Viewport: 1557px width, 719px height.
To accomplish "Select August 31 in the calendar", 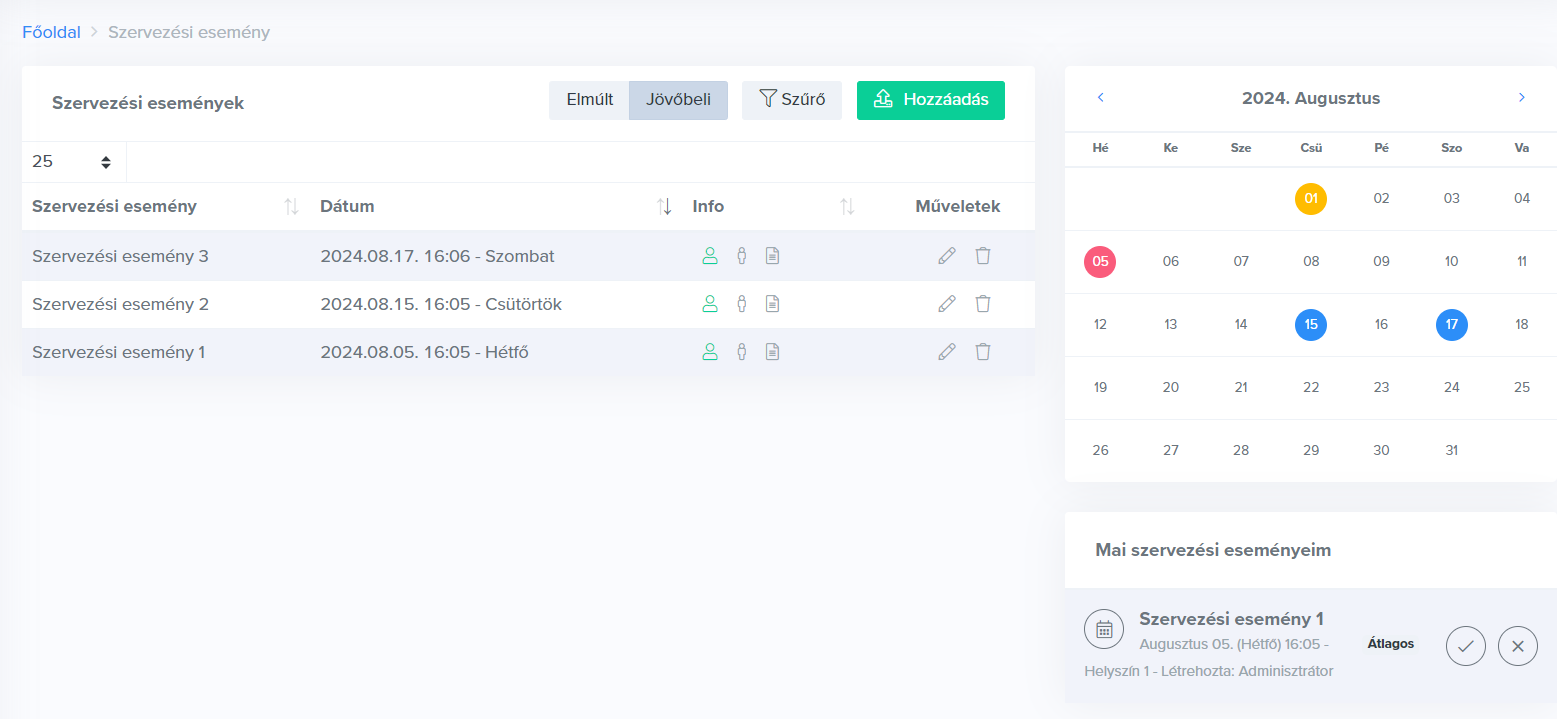I will point(1452,451).
